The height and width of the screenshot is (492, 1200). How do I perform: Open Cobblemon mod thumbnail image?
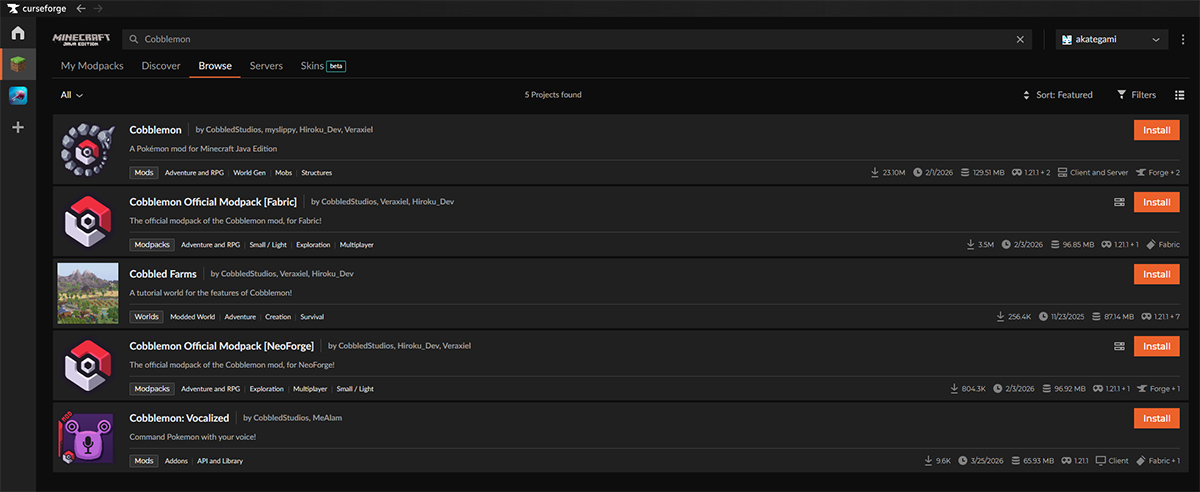(x=88, y=150)
